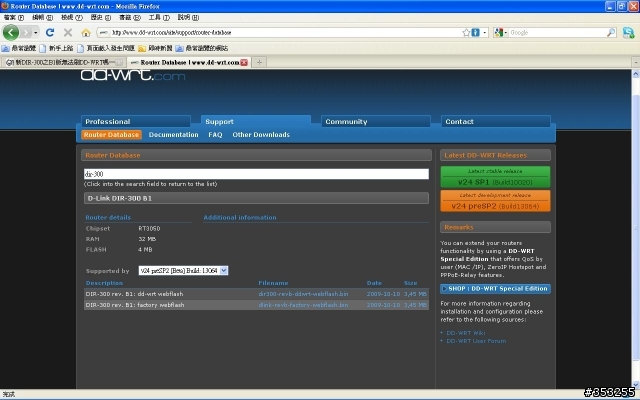Open the DD-WRT User Forum link
Screen dimensions: 640x400
[476, 341]
